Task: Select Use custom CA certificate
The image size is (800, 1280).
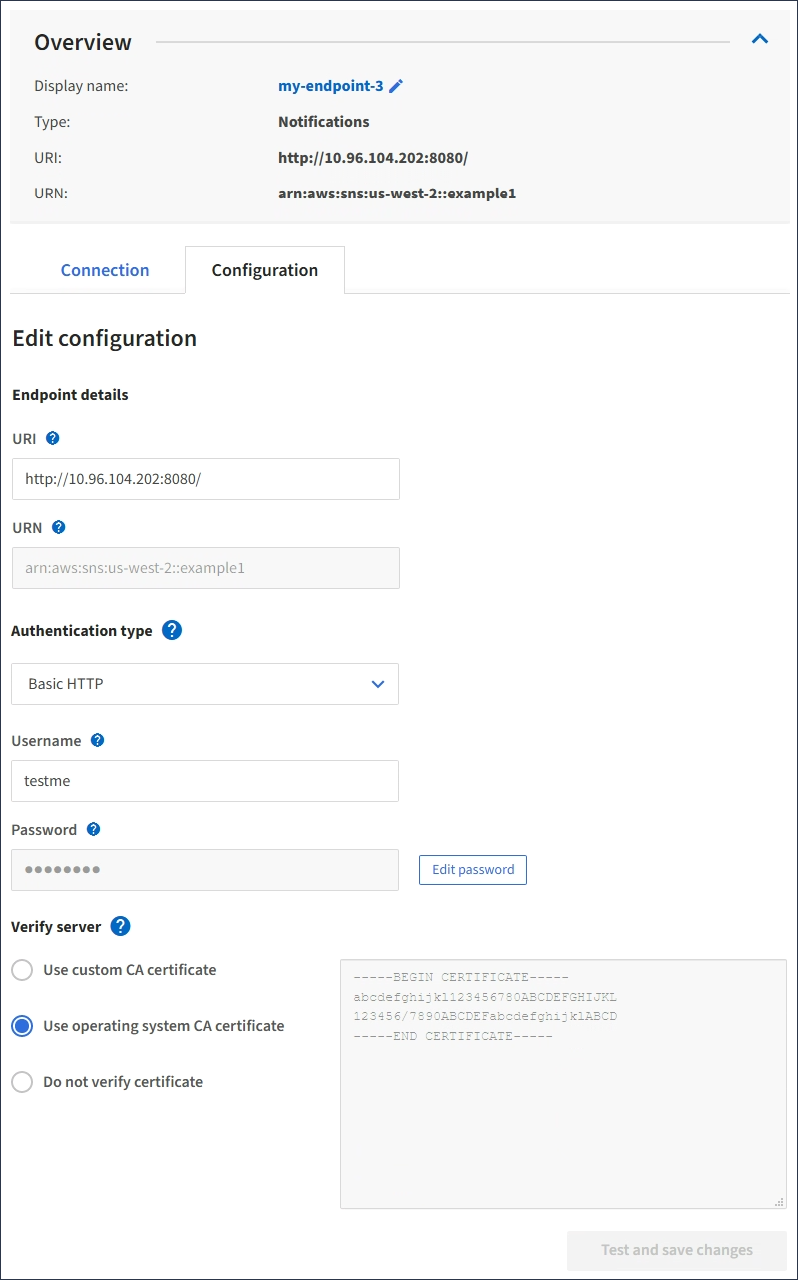Action: tap(22, 970)
